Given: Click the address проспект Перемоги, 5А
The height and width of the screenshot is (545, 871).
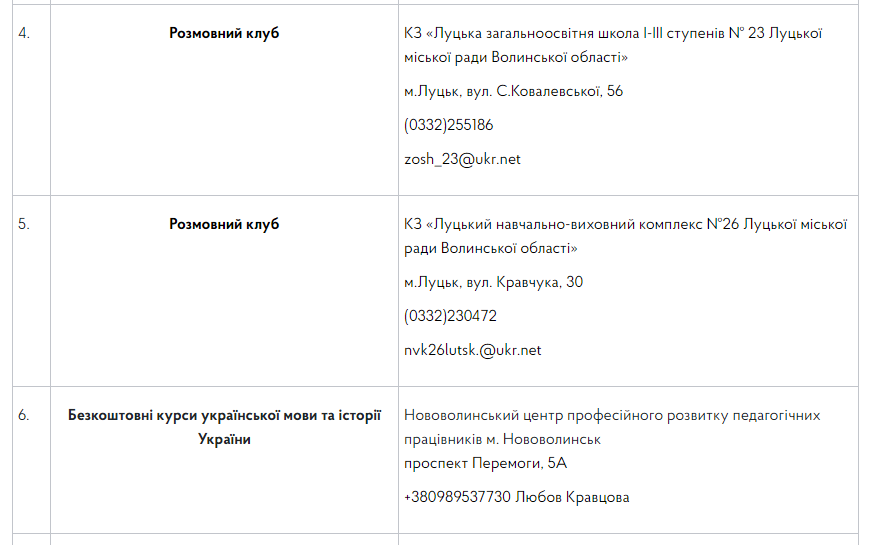Looking at the screenshot, I should tap(485, 463).
